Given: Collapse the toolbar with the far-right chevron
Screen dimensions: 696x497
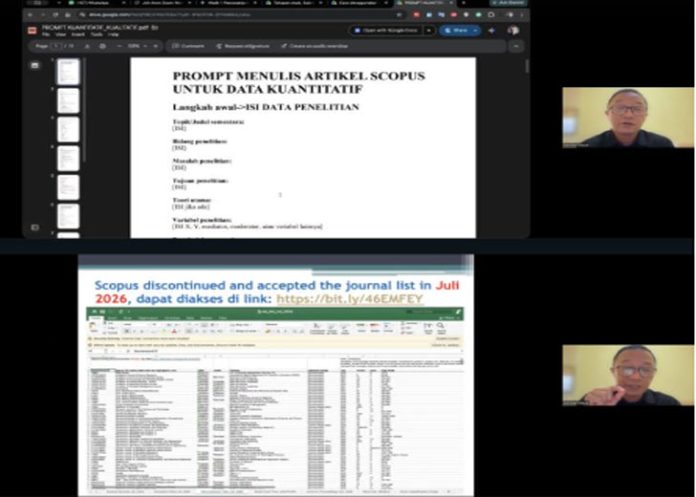Looking at the screenshot, I should click(516, 46).
